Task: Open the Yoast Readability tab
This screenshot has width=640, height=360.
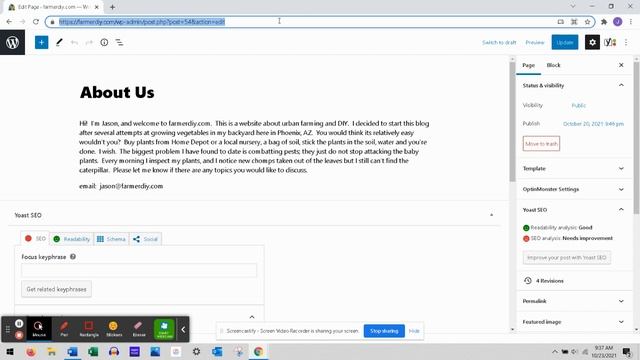Action: coord(72,239)
